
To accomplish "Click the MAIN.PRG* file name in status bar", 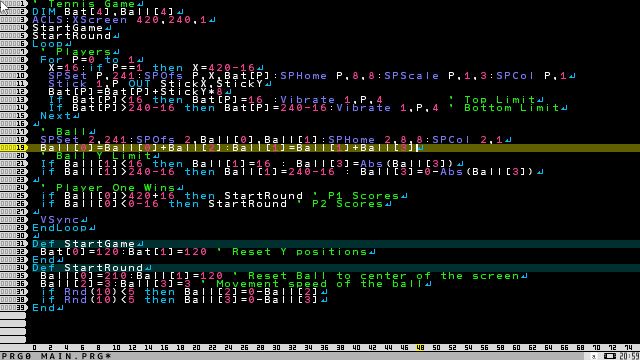I will [76, 356].
